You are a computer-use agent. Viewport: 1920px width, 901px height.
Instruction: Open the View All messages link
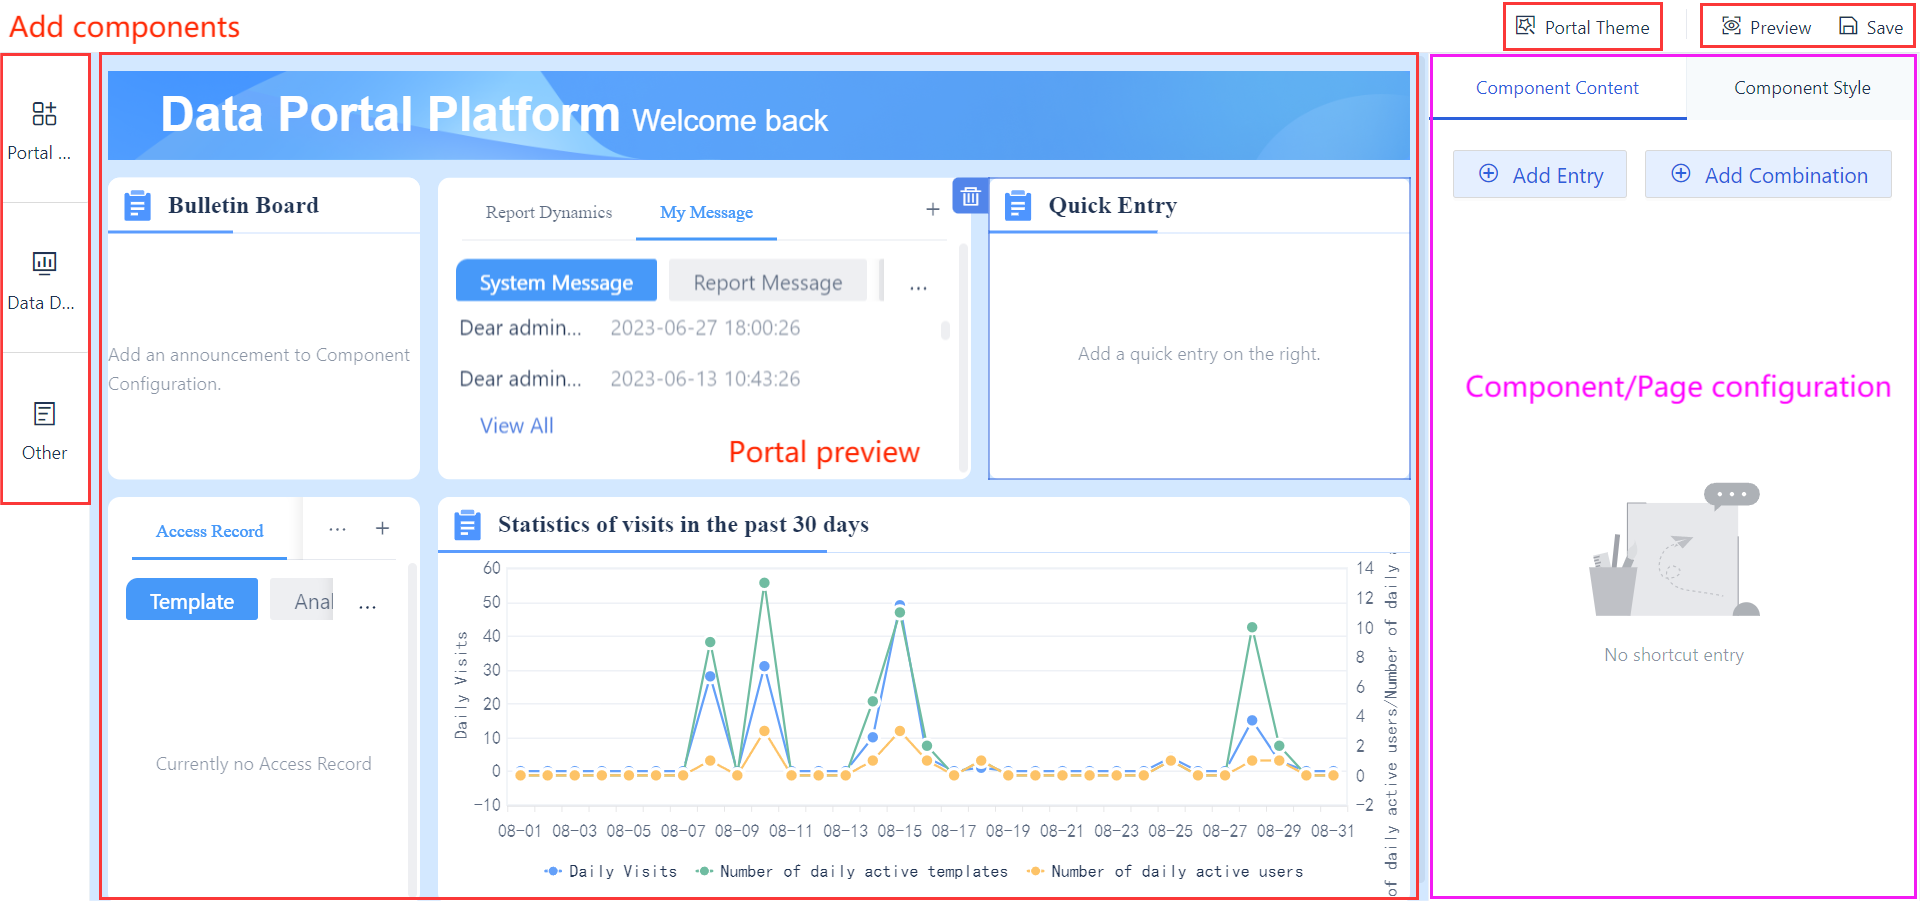click(x=516, y=425)
